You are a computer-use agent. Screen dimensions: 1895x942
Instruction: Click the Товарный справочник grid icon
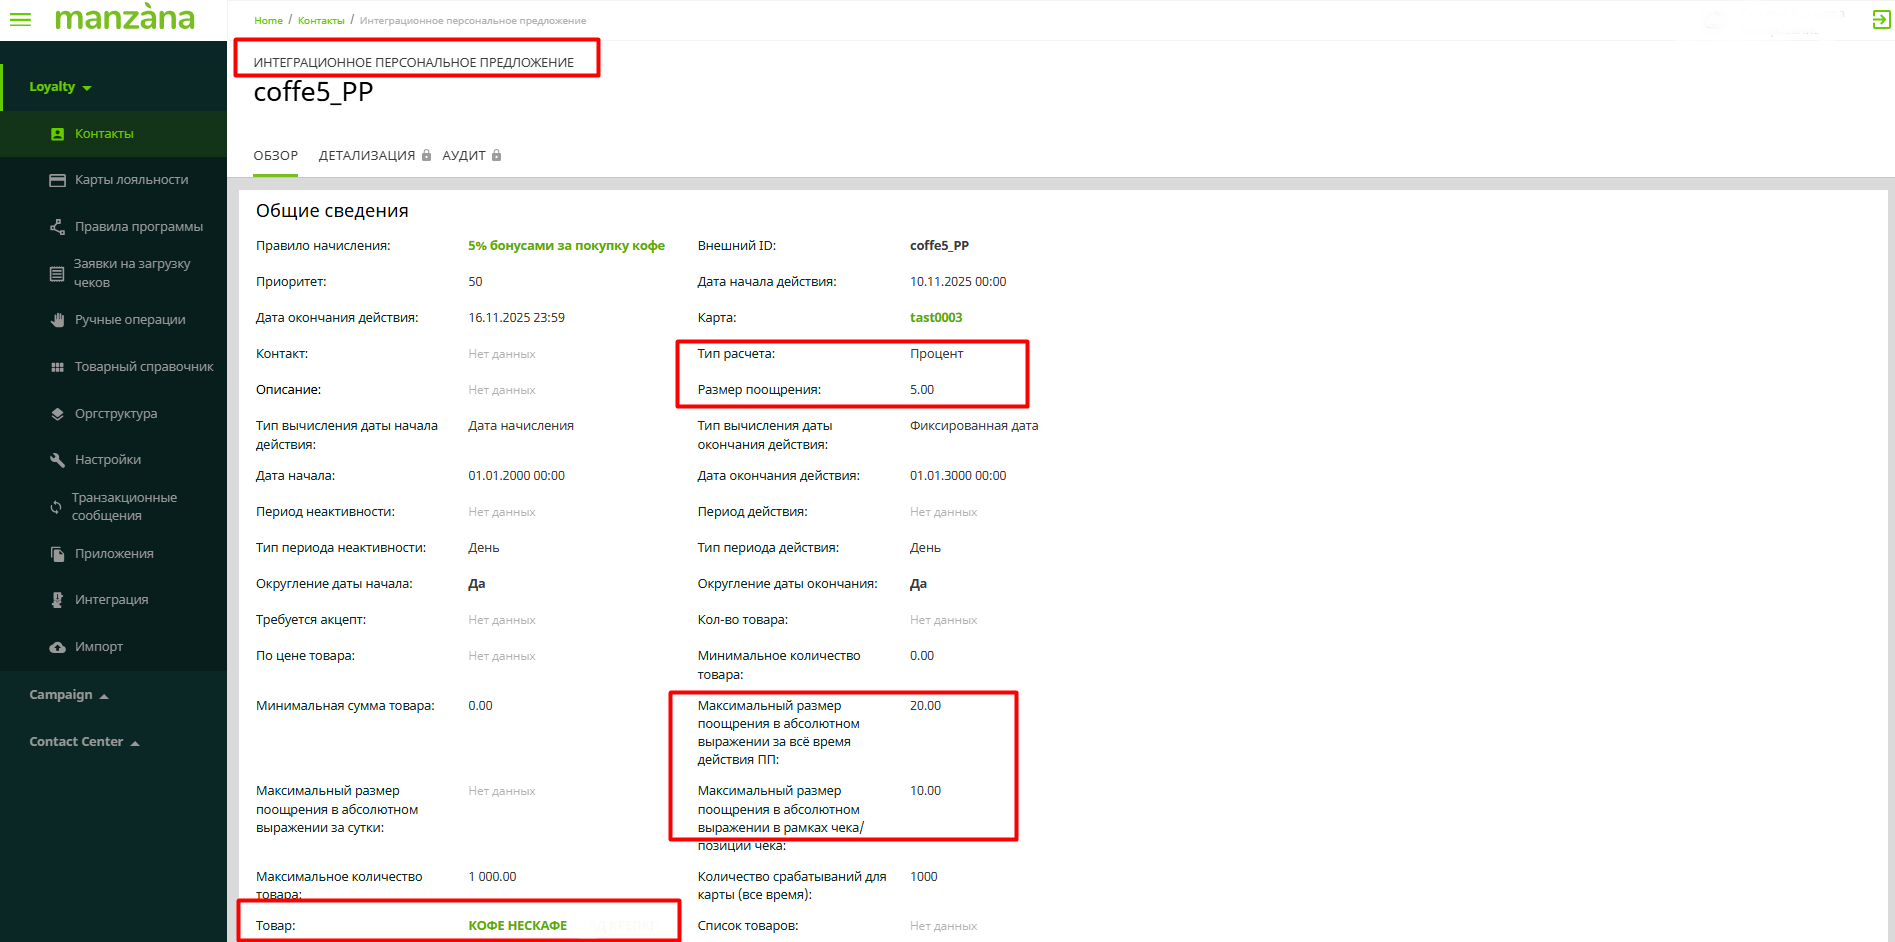point(58,367)
